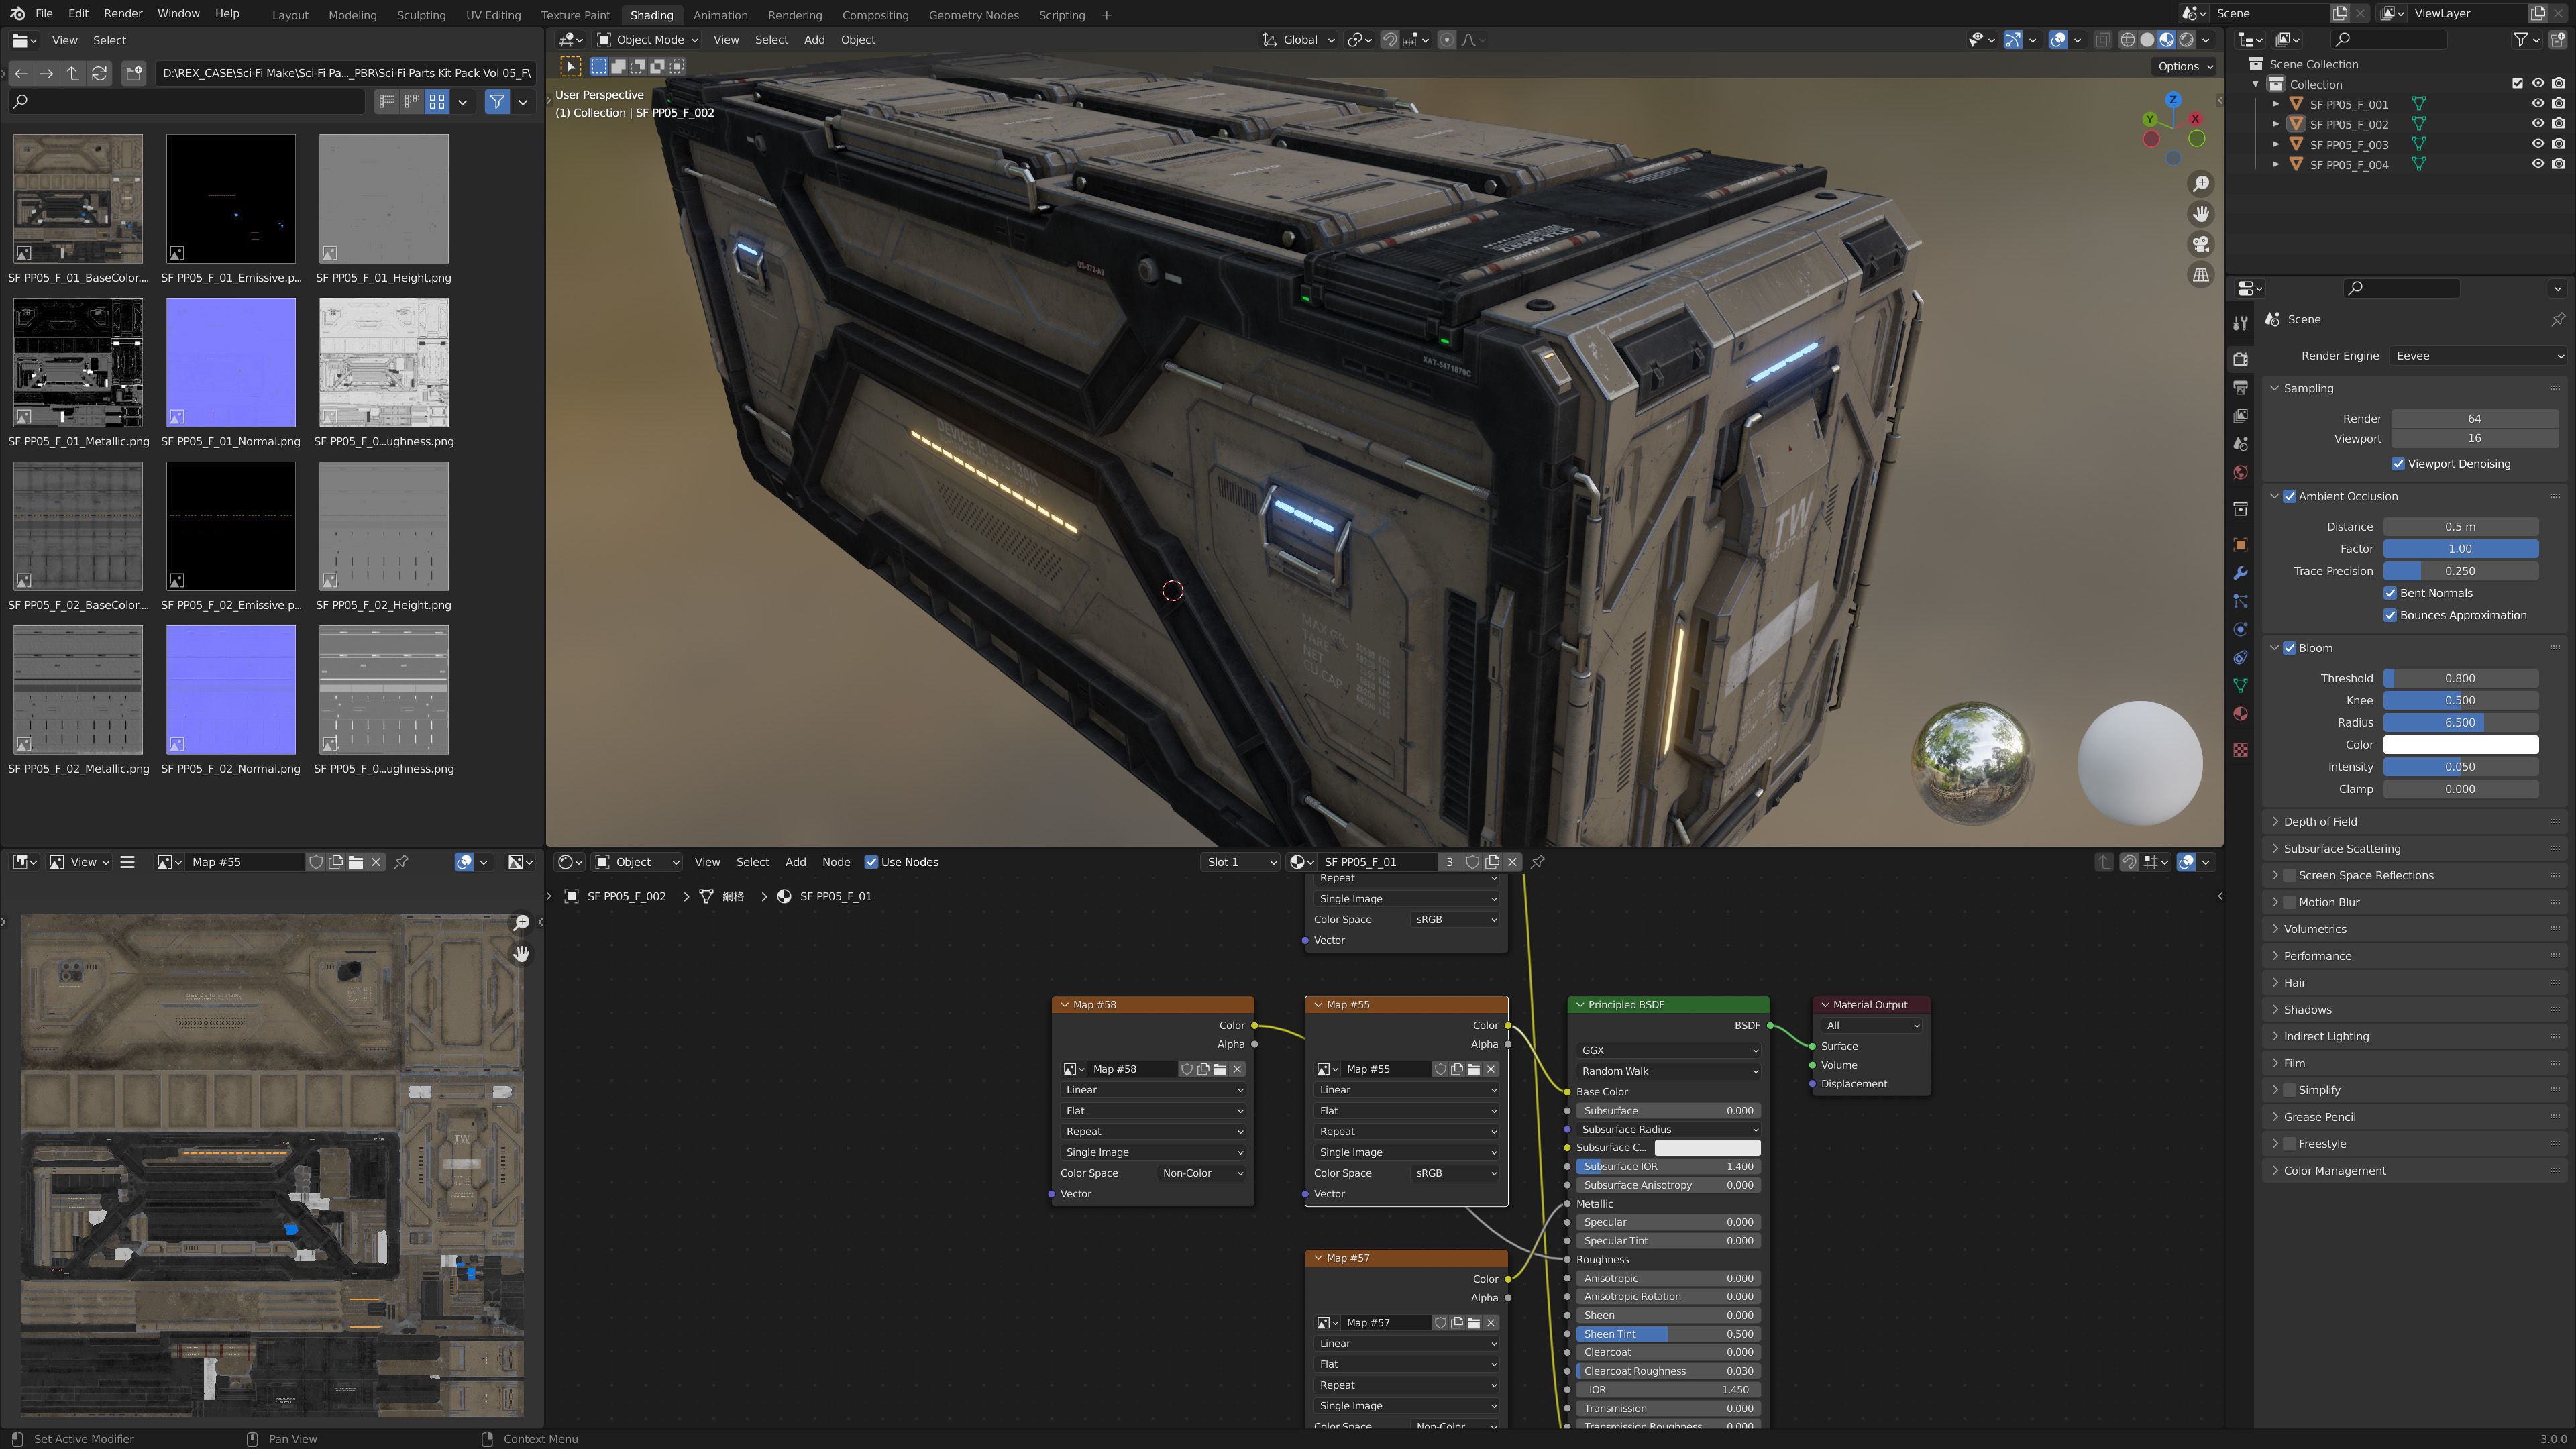The image size is (2576, 1449).
Task: Uncheck Bent Normals option
Action: click(2390, 593)
